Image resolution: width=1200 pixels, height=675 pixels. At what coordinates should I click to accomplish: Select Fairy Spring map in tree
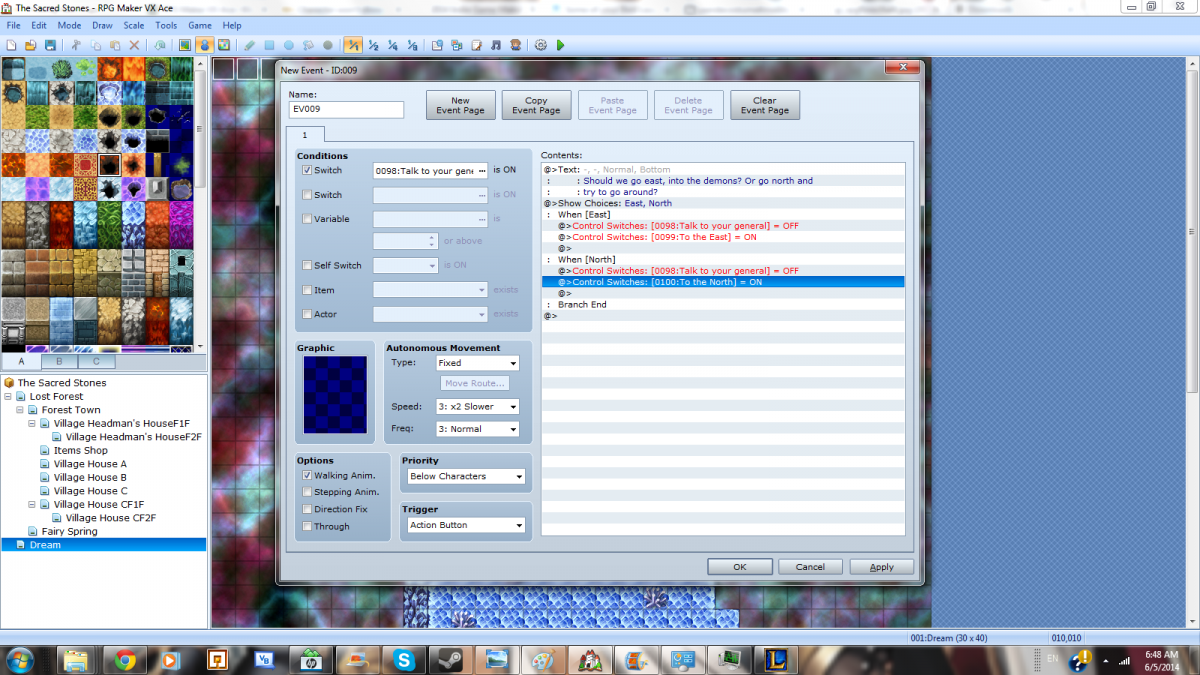[70, 531]
